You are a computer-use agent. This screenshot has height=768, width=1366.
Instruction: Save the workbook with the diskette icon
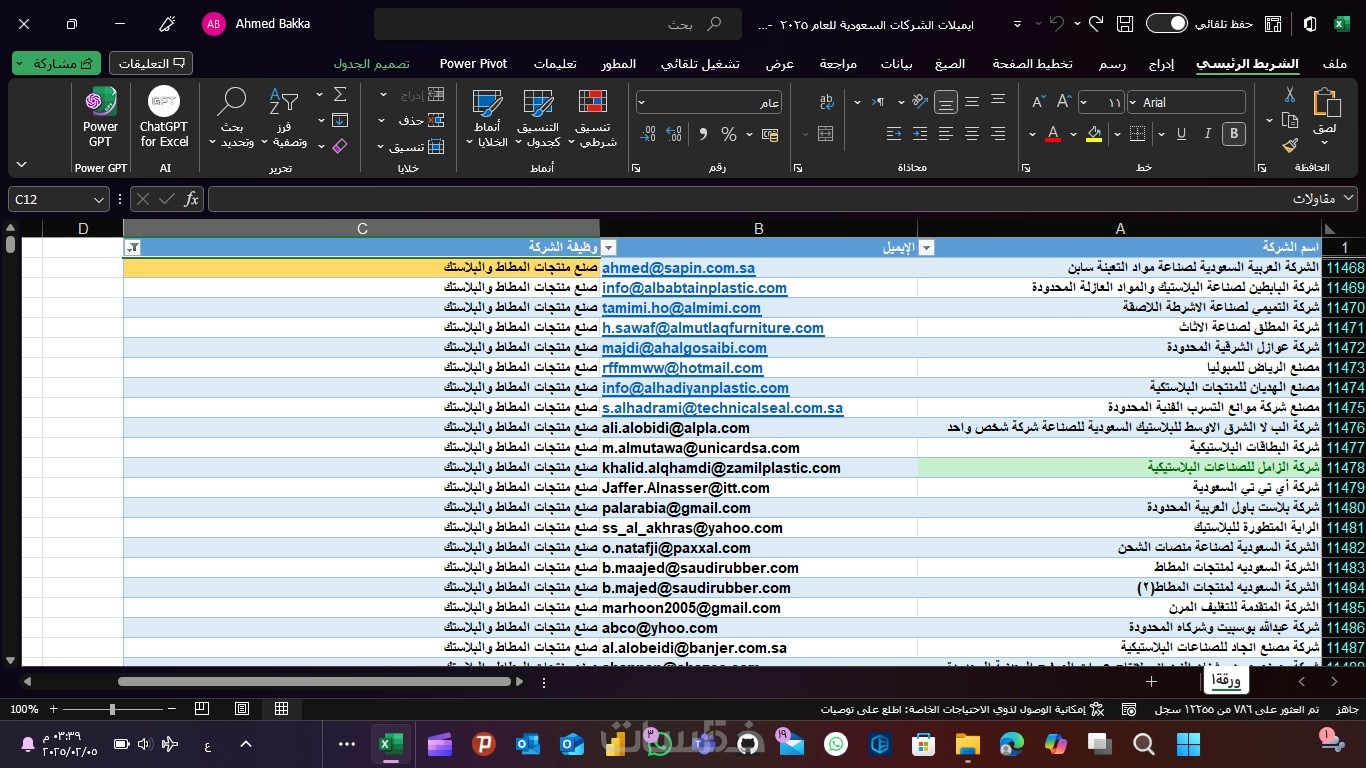(x=1125, y=24)
